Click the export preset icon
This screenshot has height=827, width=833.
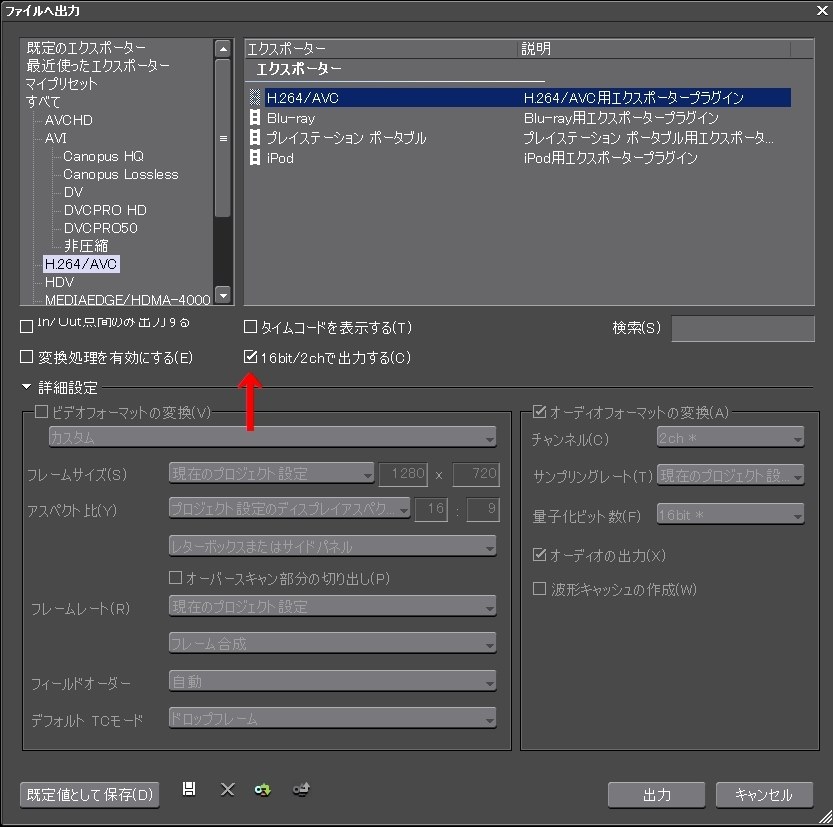tap(301, 790)
